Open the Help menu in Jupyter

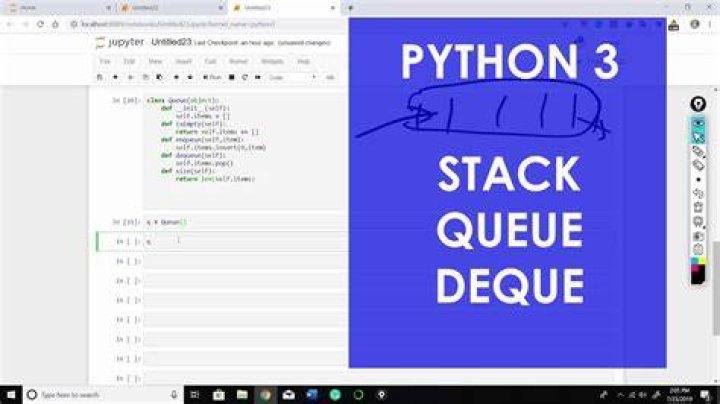pyautogui.click(x=304, y=61)
